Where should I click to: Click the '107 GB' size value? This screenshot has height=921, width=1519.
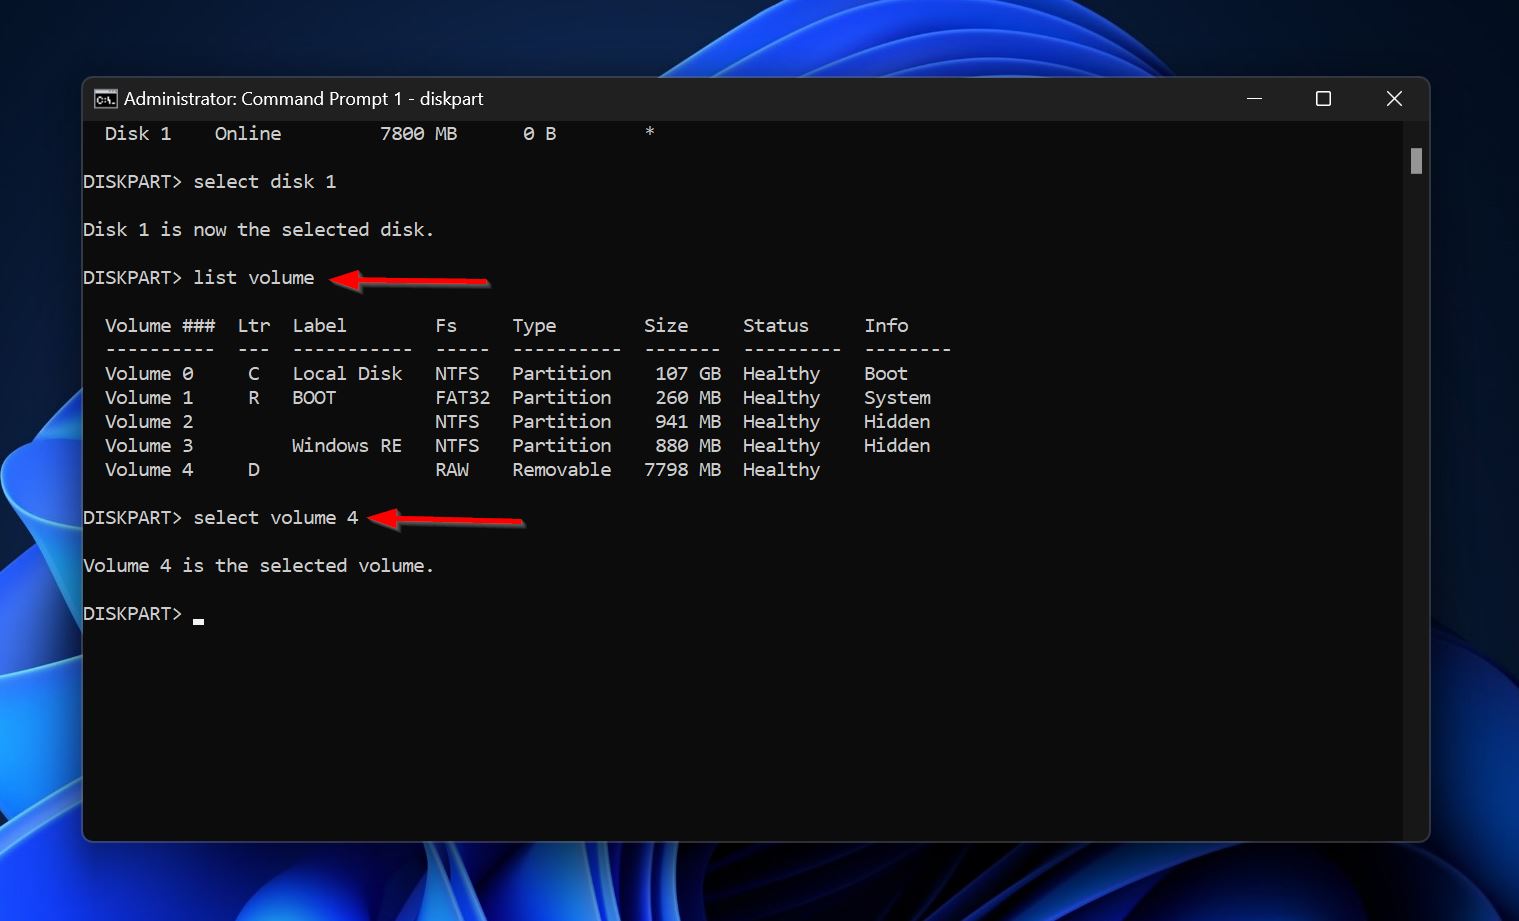pos(688,374)
